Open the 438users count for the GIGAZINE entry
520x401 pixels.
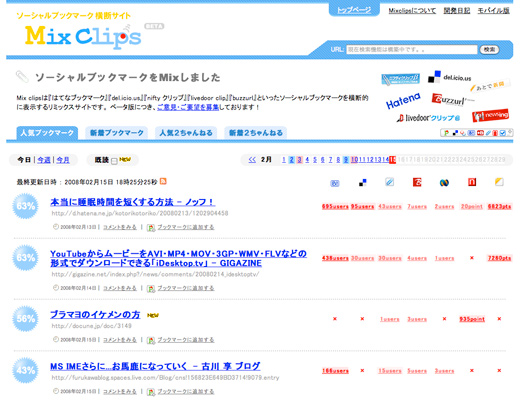(x=335, y=258)
